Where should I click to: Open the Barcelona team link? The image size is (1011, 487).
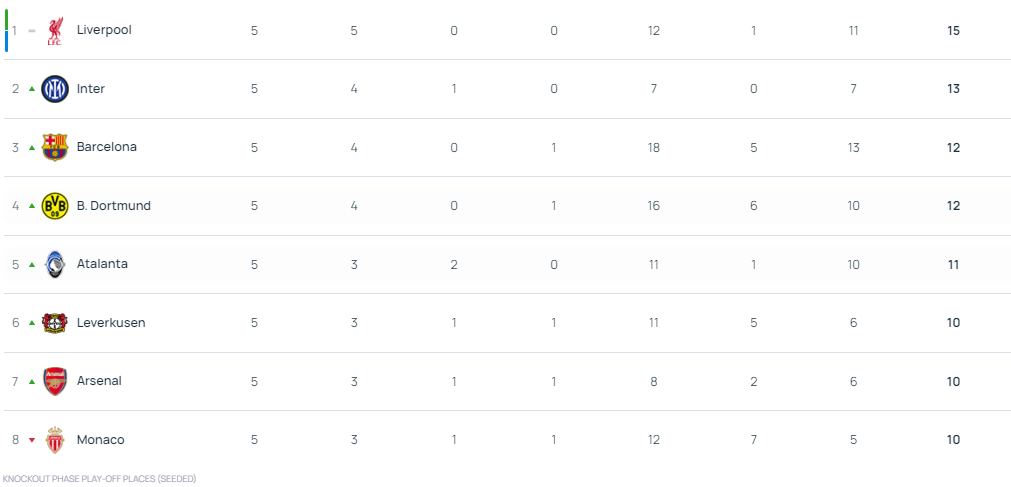click(x=106, y=146)
